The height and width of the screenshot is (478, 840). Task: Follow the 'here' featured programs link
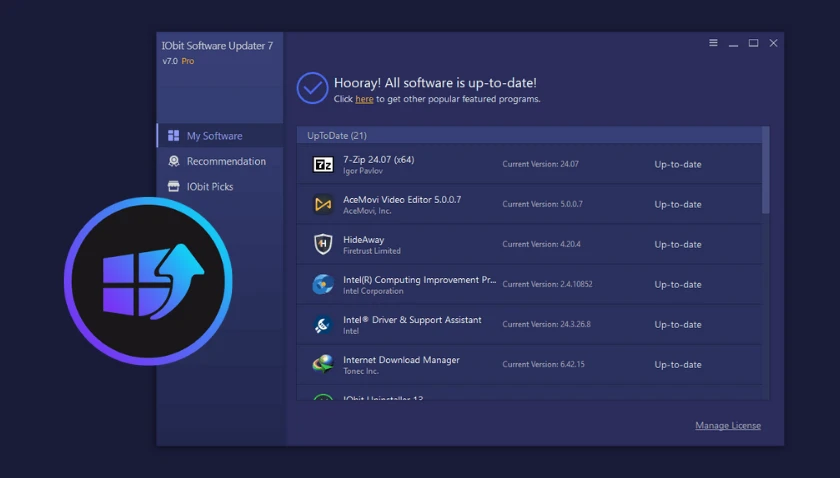pos(364,99)
